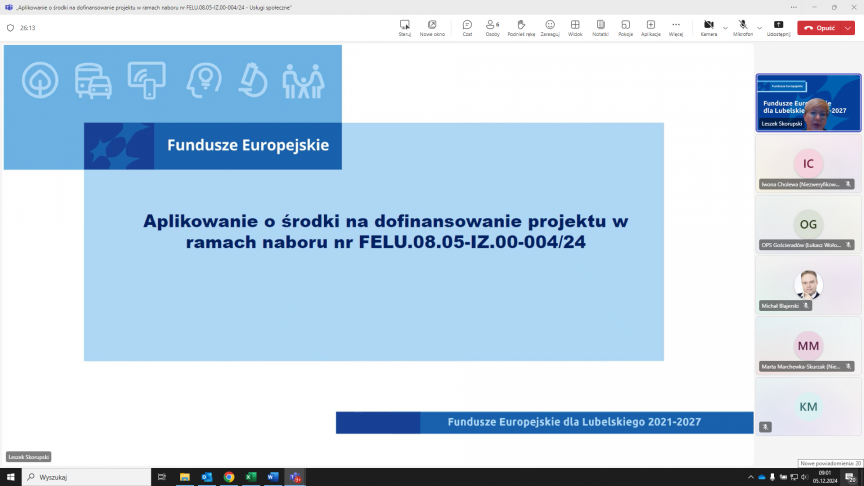Image resolution: width=864 pixels, height=486 pixels.
Task: Open Windows notification center
Action: pyautogui.click(x=851, y=477)
